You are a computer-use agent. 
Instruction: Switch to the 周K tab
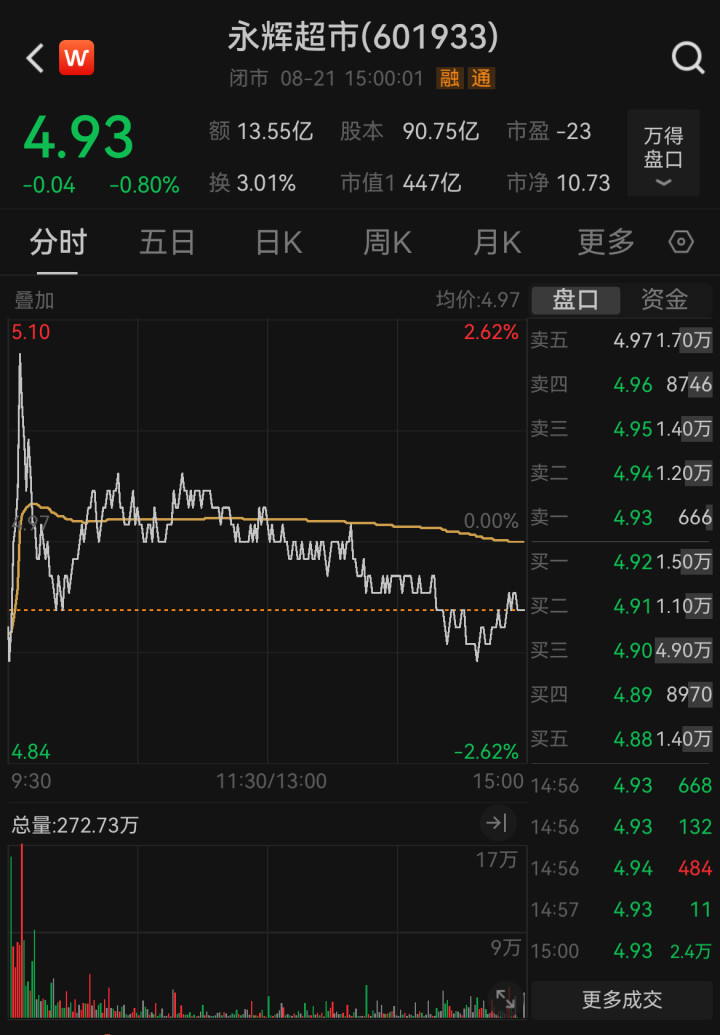click(387, 242)
